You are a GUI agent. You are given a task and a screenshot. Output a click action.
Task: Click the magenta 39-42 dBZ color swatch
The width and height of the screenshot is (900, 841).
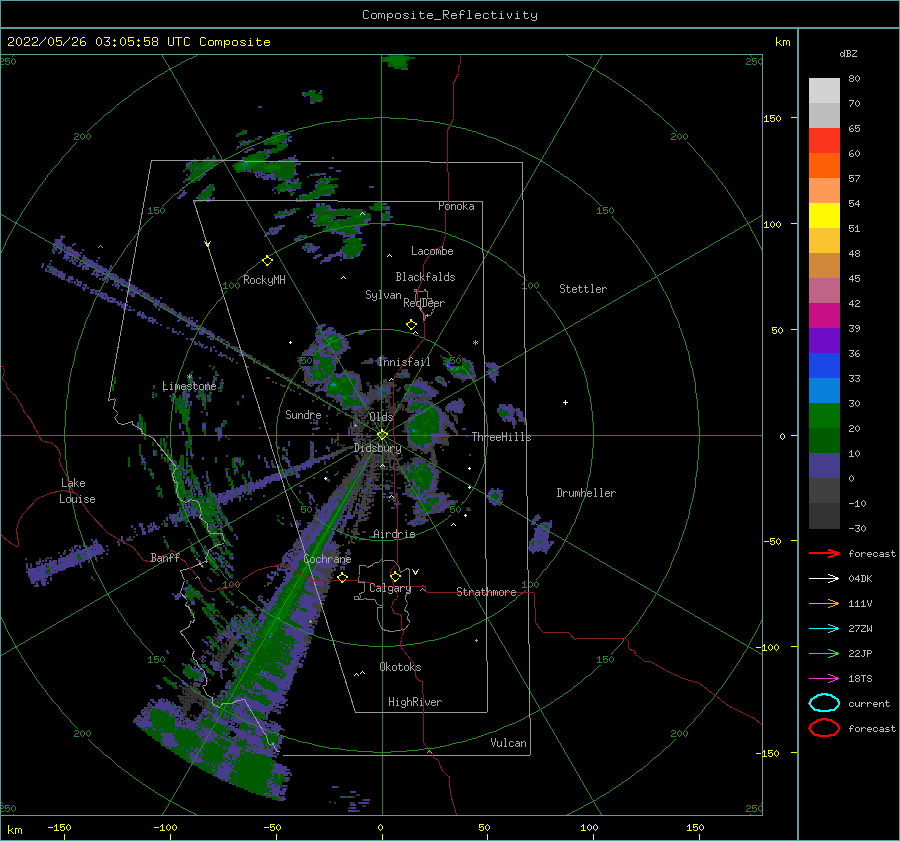point(824,316)
